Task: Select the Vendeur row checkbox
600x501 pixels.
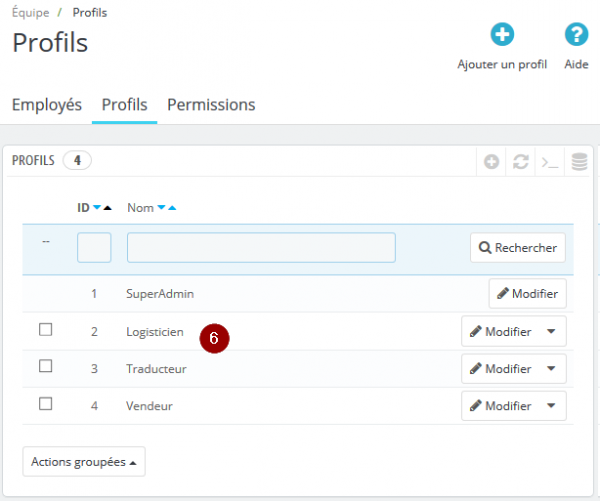Action: click(x=46, y=403)
